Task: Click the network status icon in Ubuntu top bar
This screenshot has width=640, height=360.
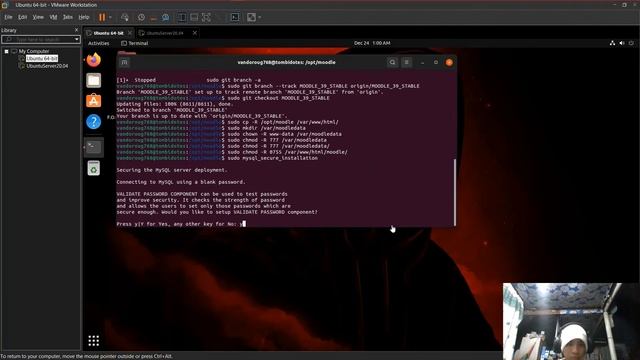Action: [x=612, y=43]
